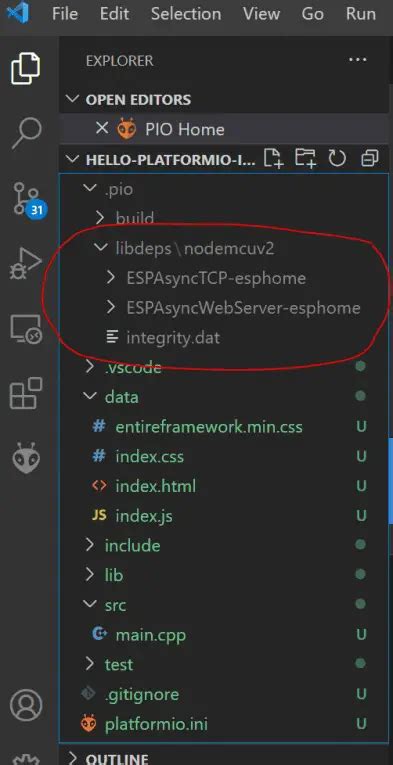Screen dimensions: 393x765
Task: Open integrity.dat file
Action: pos(173,337)
